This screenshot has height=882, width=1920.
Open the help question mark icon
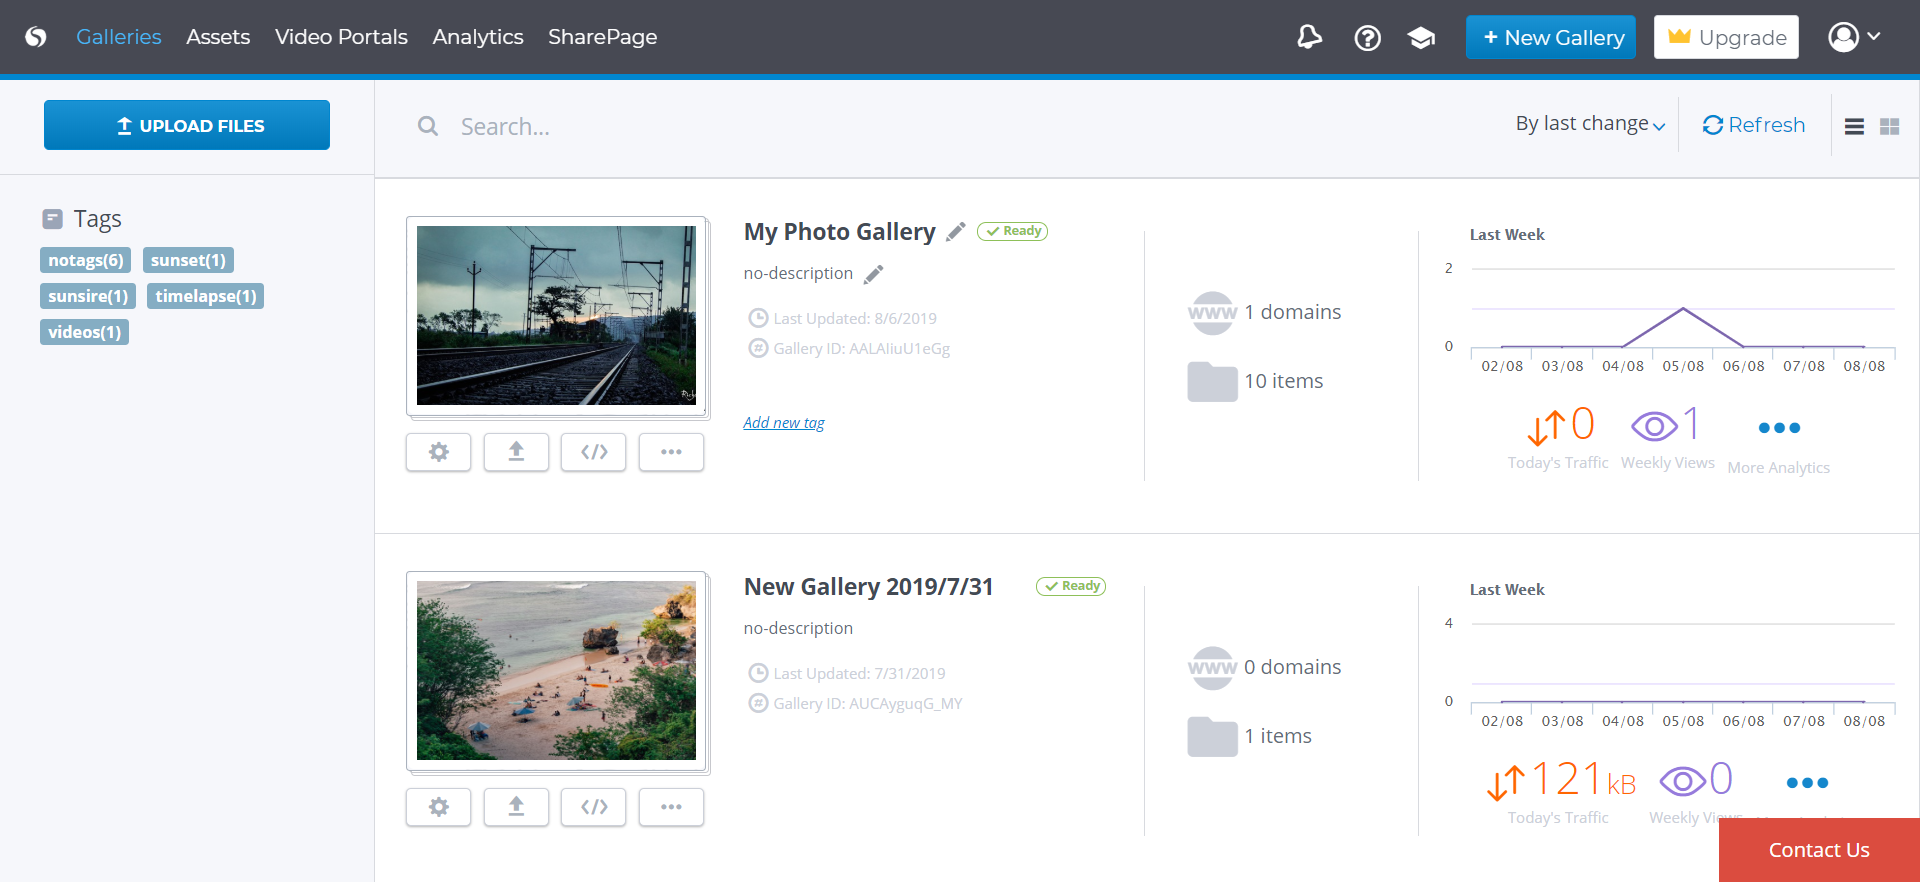1367,38
